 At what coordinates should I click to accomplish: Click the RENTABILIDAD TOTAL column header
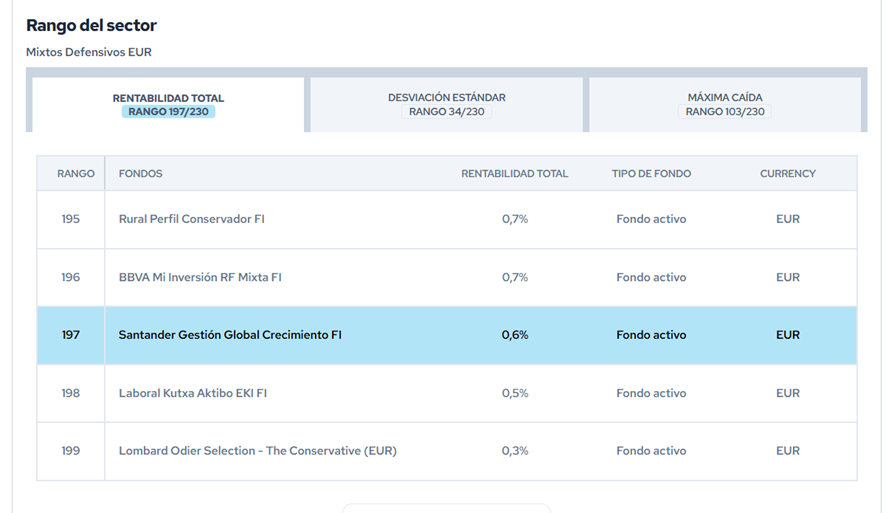point(515,173)
